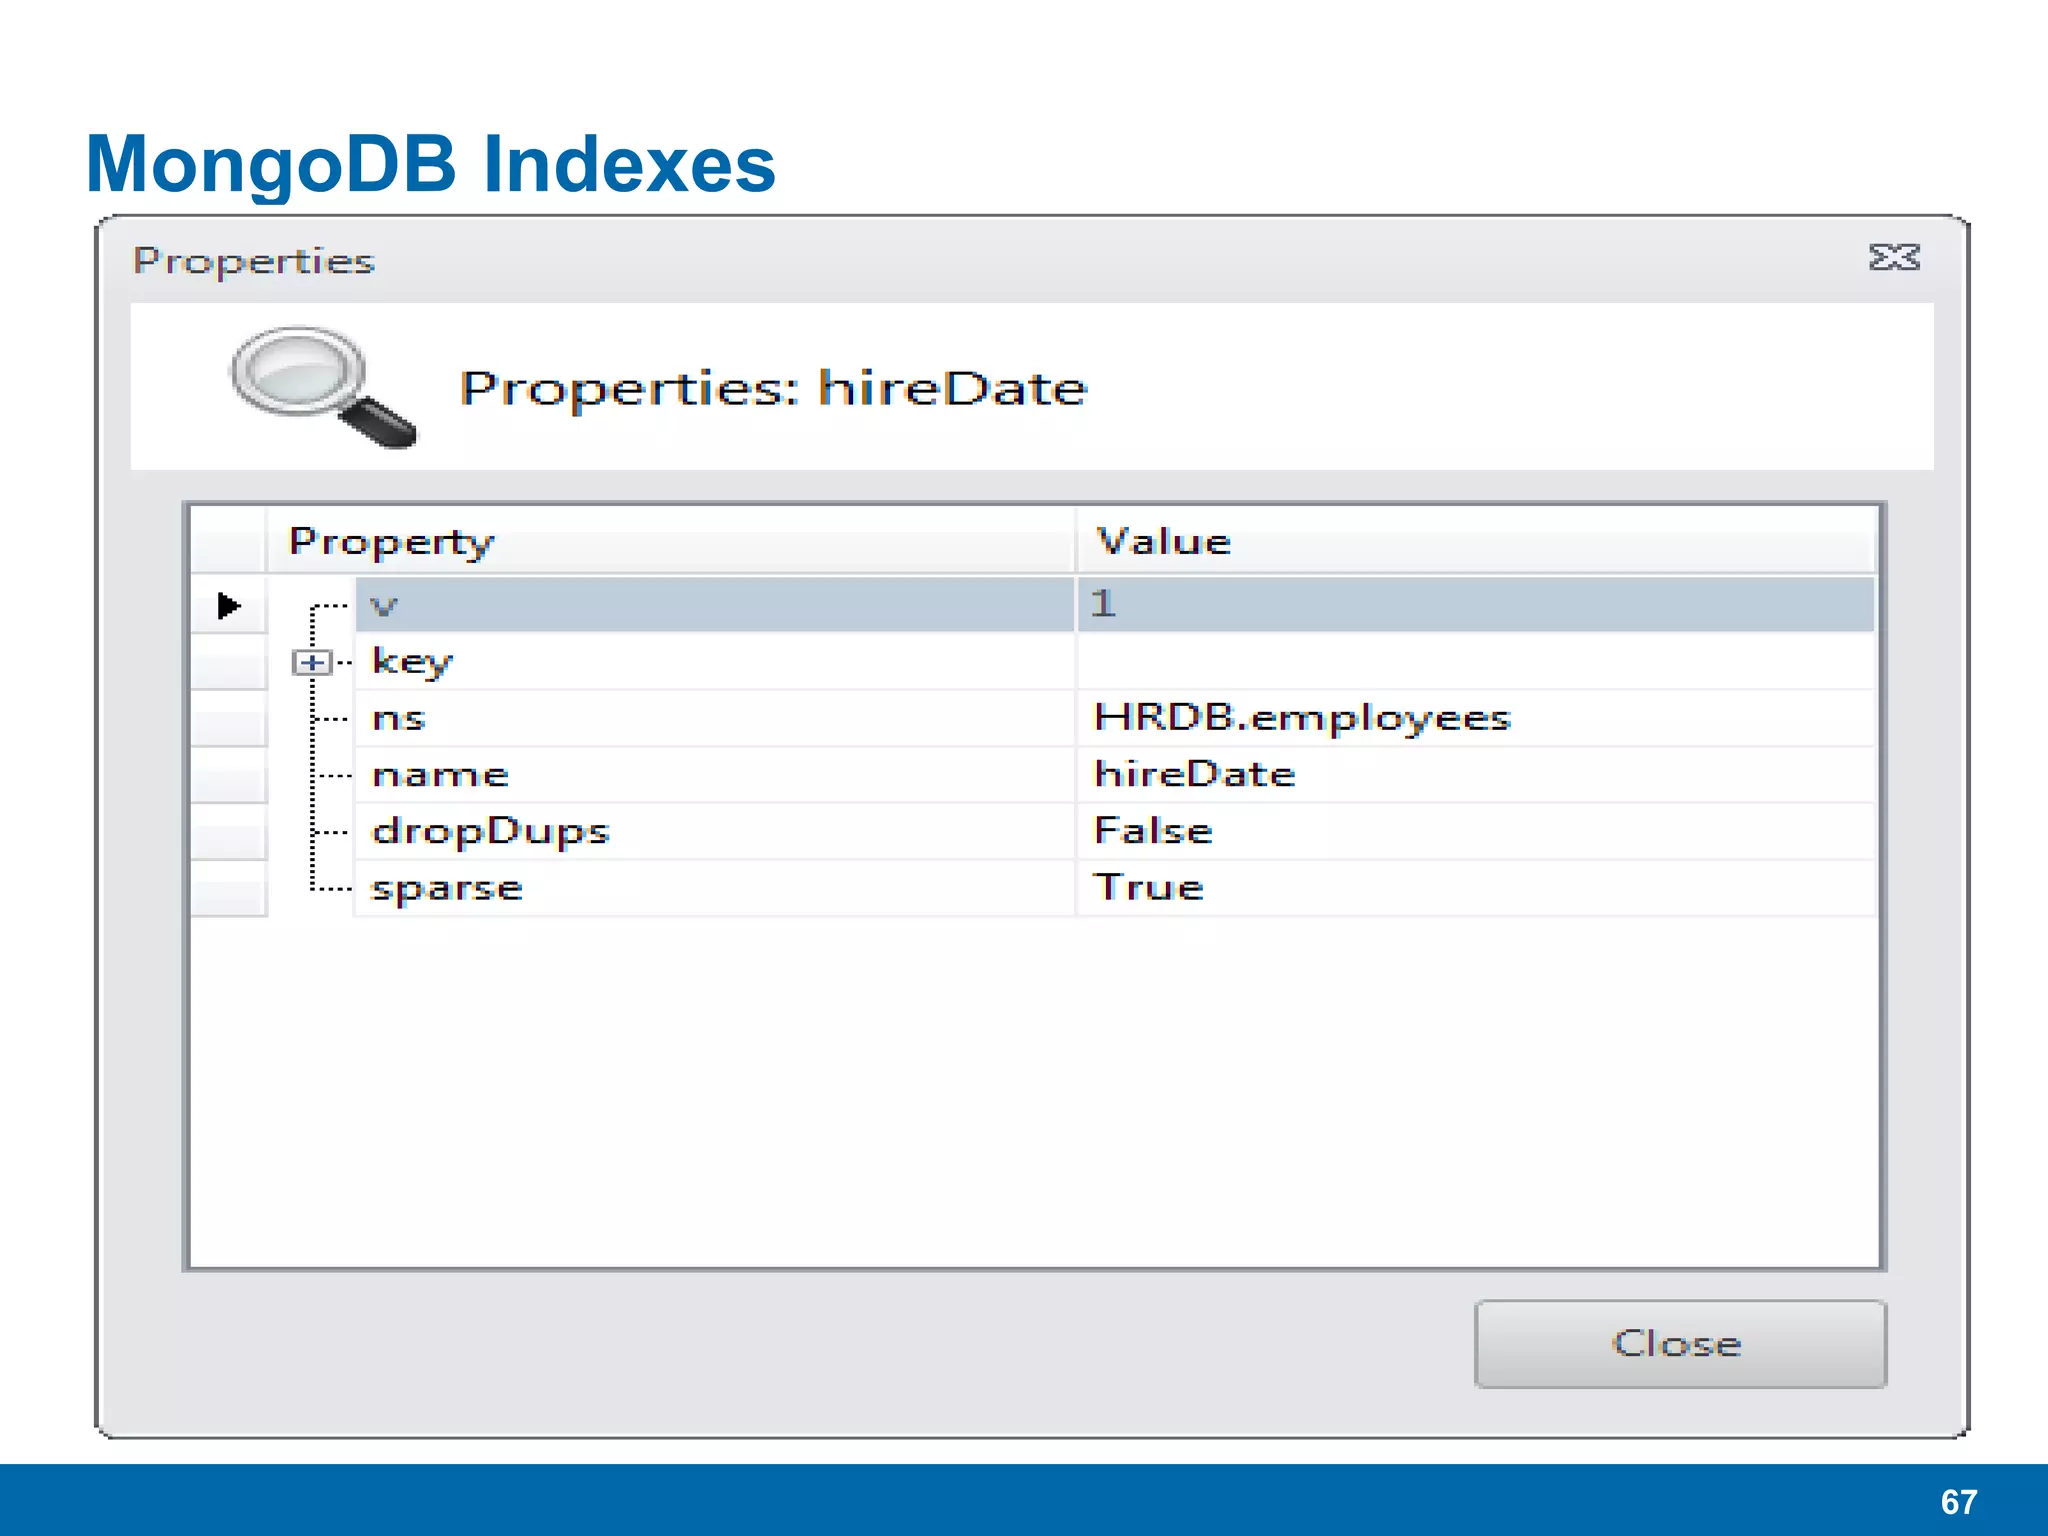Click the HRDB.employees value cell
The height and width of the screenshot is (1536, 2048).
1301,718
